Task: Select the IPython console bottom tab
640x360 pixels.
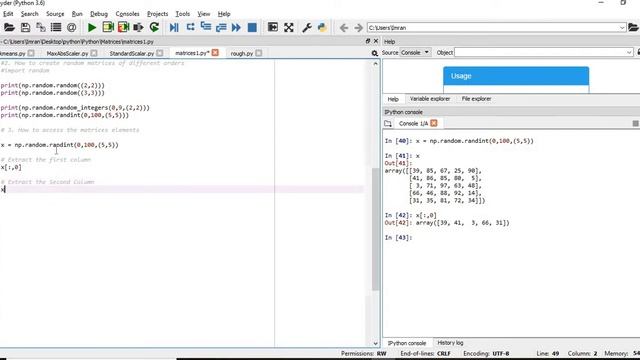Action: (x=407, y=343)
